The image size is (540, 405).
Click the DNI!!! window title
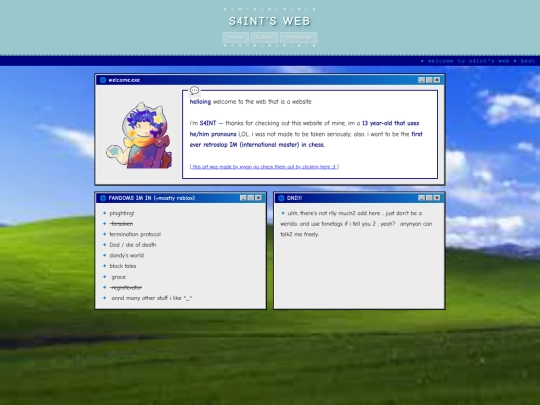(x=294, y=198)
